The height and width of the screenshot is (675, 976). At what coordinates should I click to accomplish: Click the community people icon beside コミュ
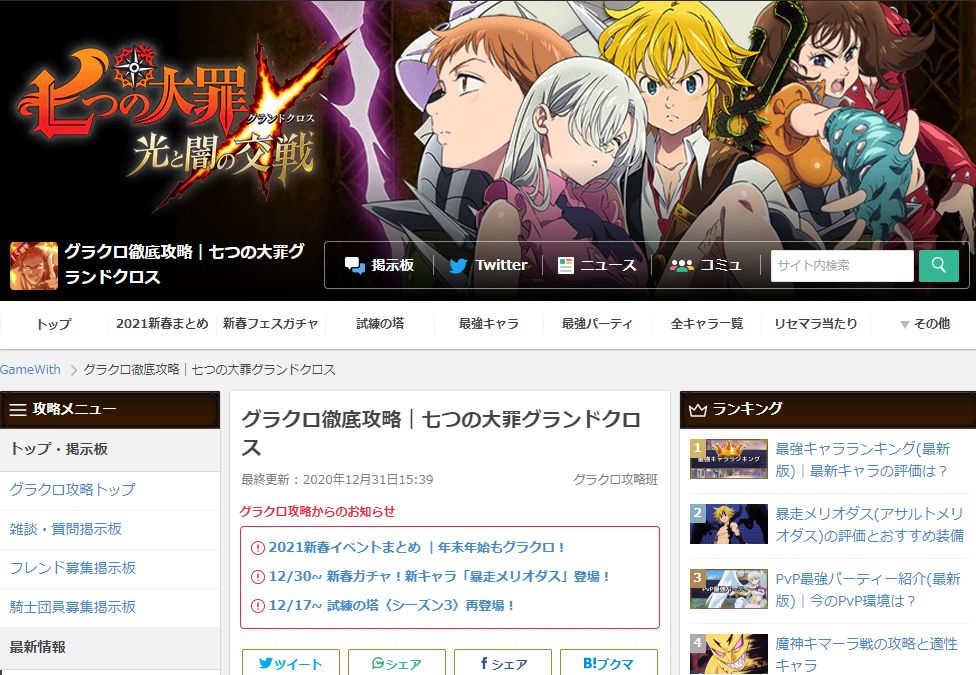[682, 266]
